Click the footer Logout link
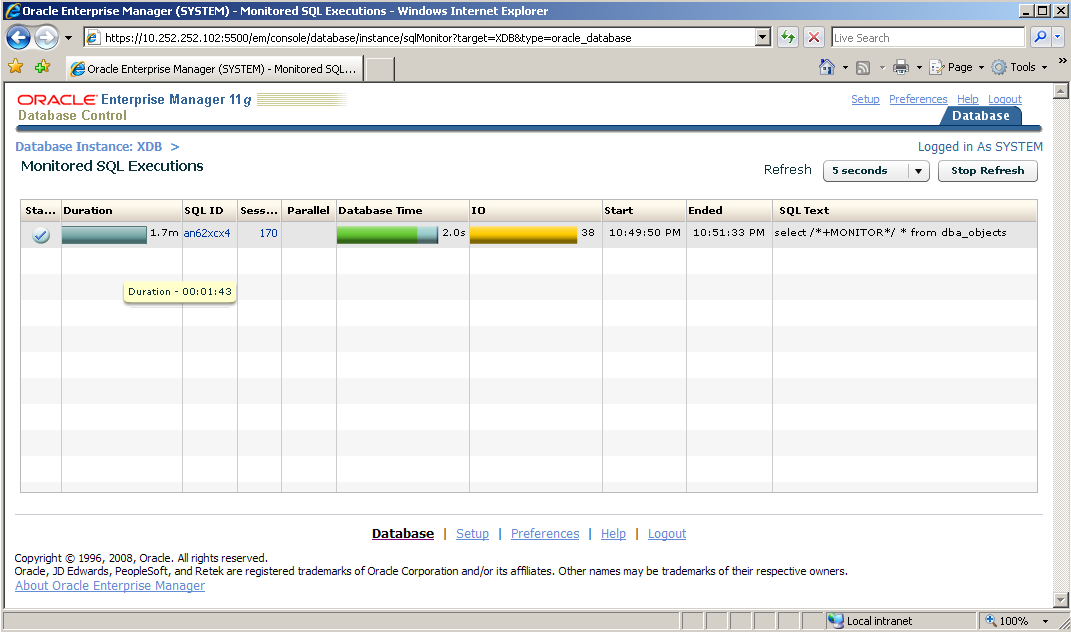 pyautogui.click(x=667, y=534)
